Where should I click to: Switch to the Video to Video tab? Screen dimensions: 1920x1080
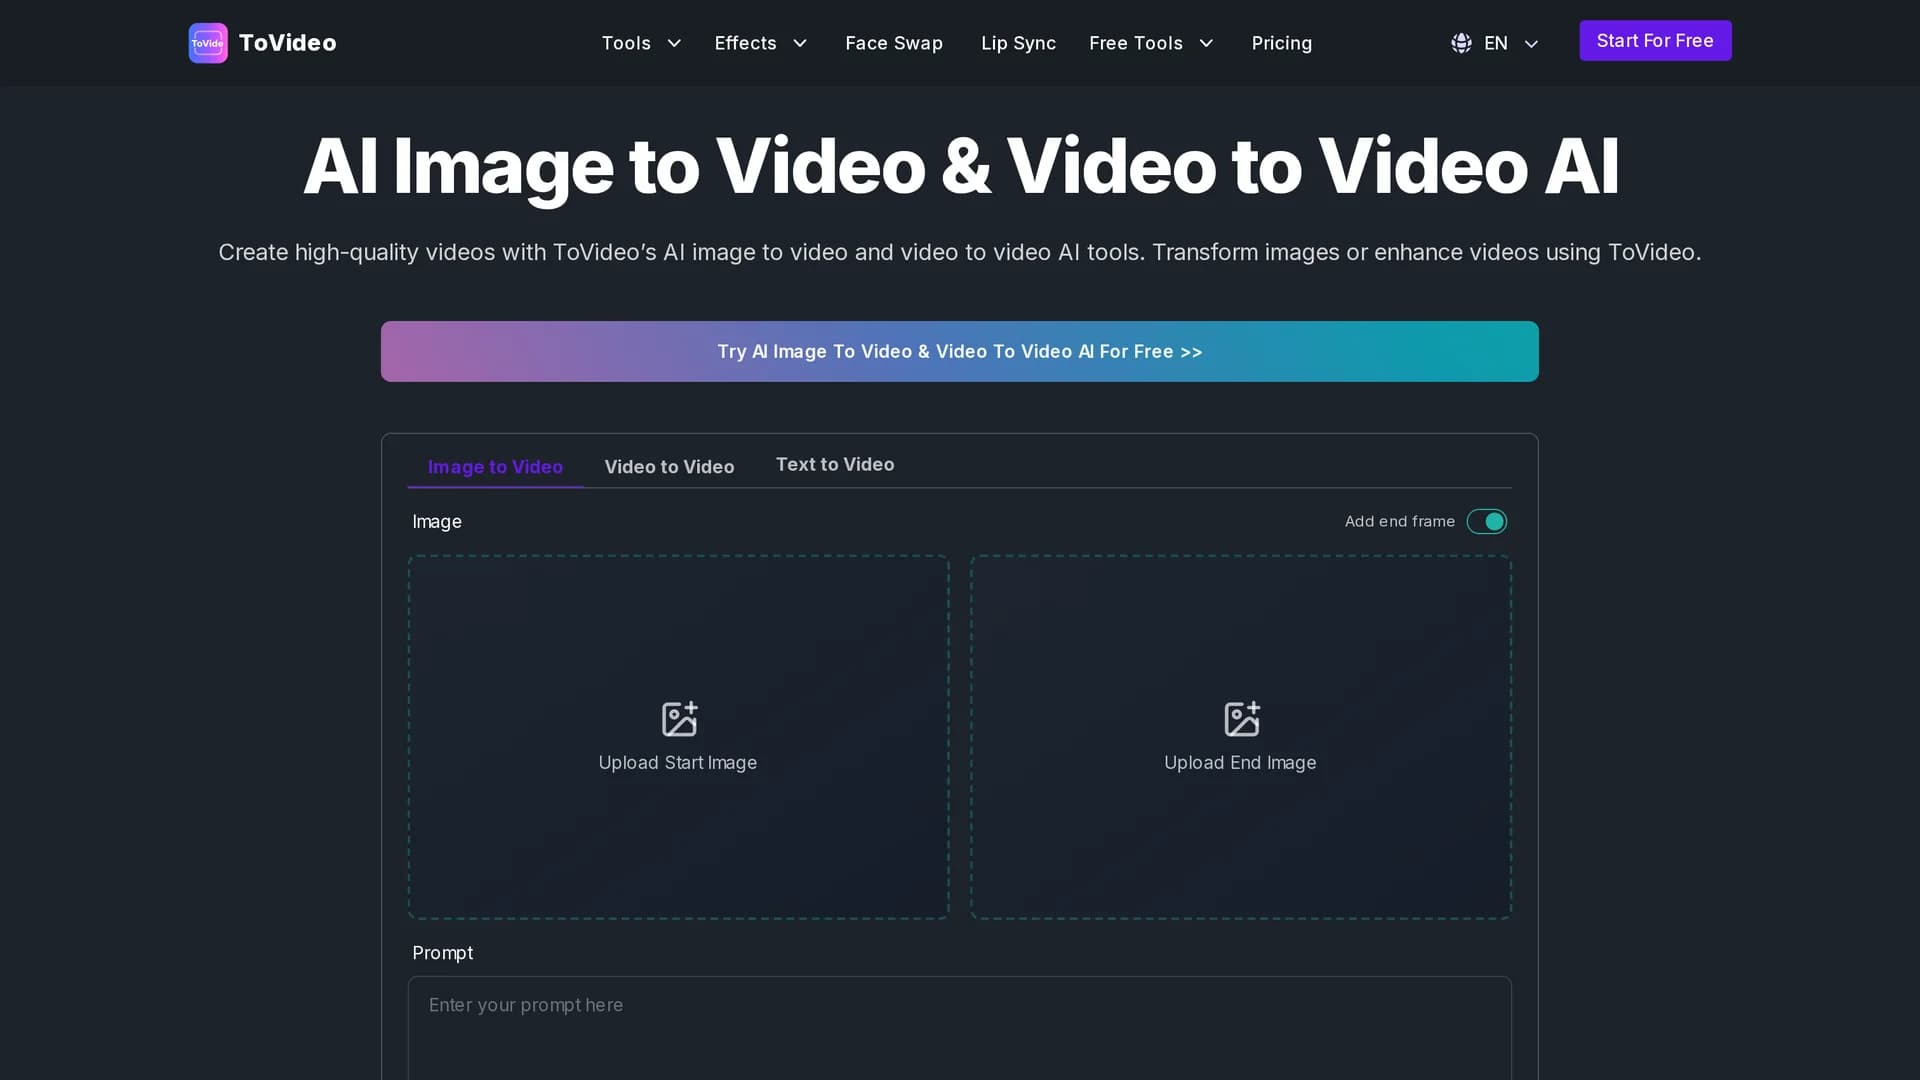[669, 467]
